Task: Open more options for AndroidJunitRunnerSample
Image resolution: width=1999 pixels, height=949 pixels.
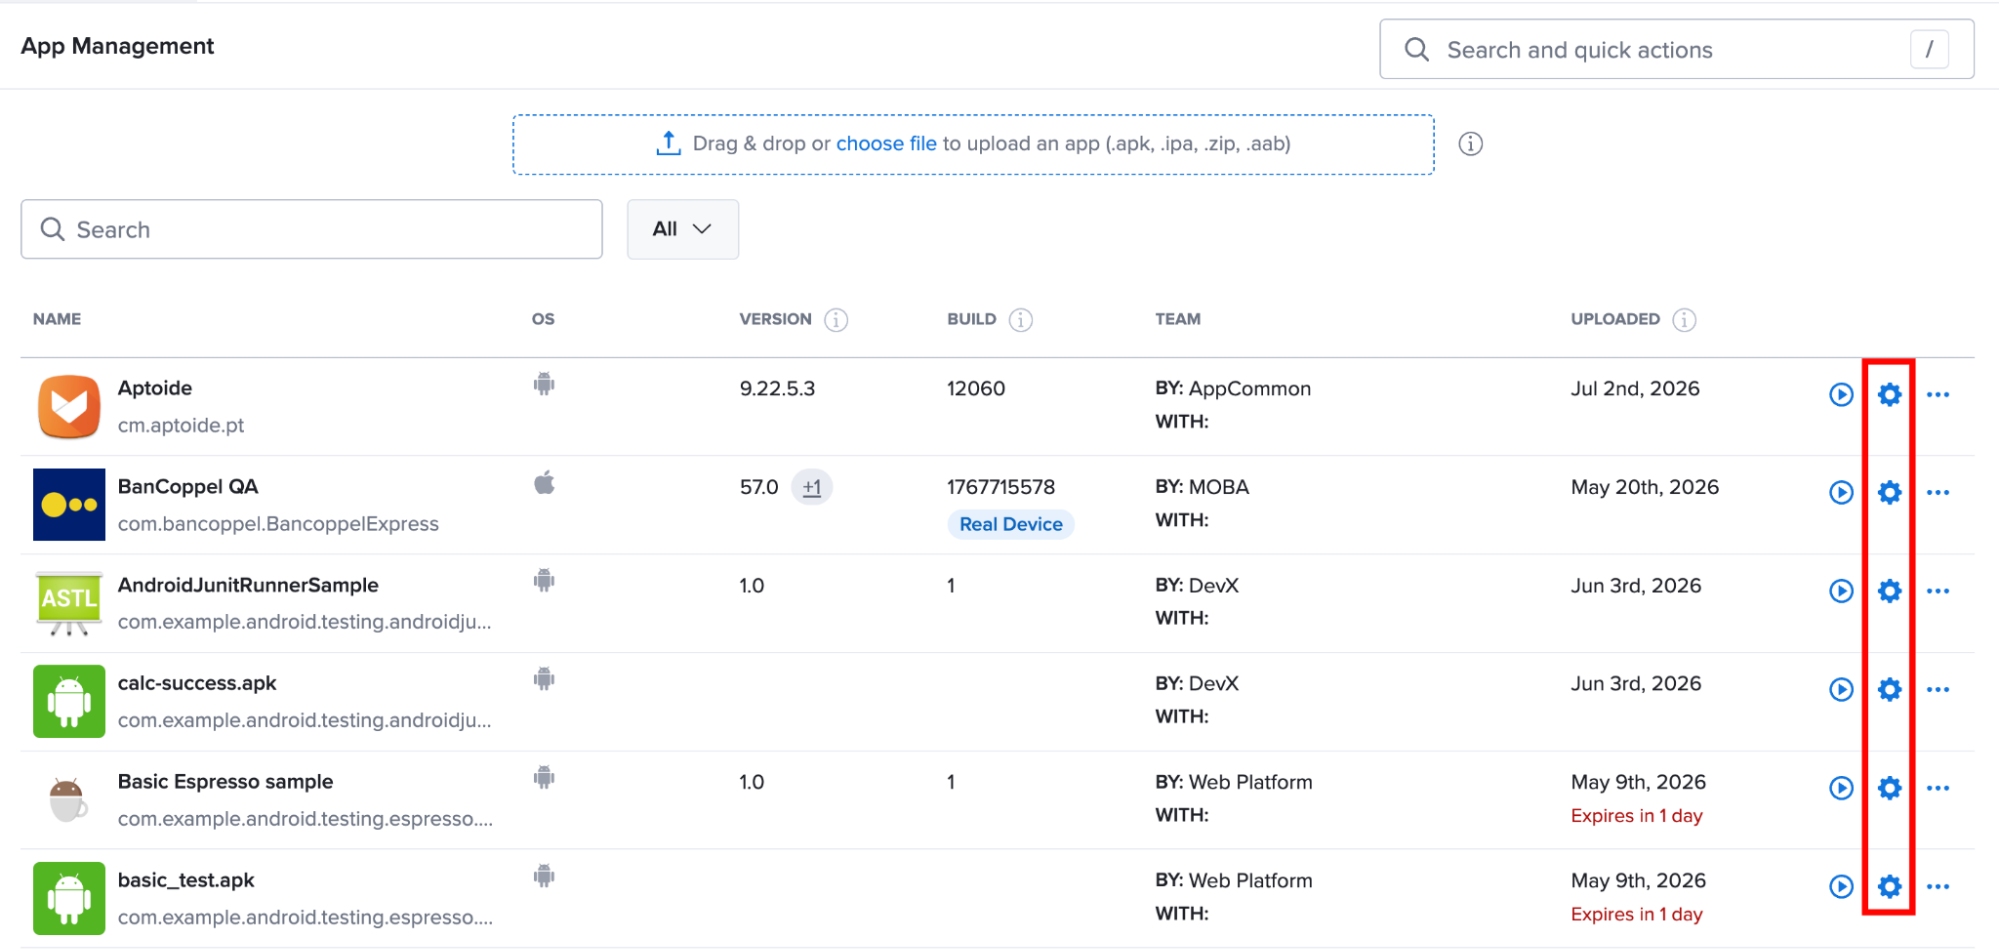Action: (1937, 591)
